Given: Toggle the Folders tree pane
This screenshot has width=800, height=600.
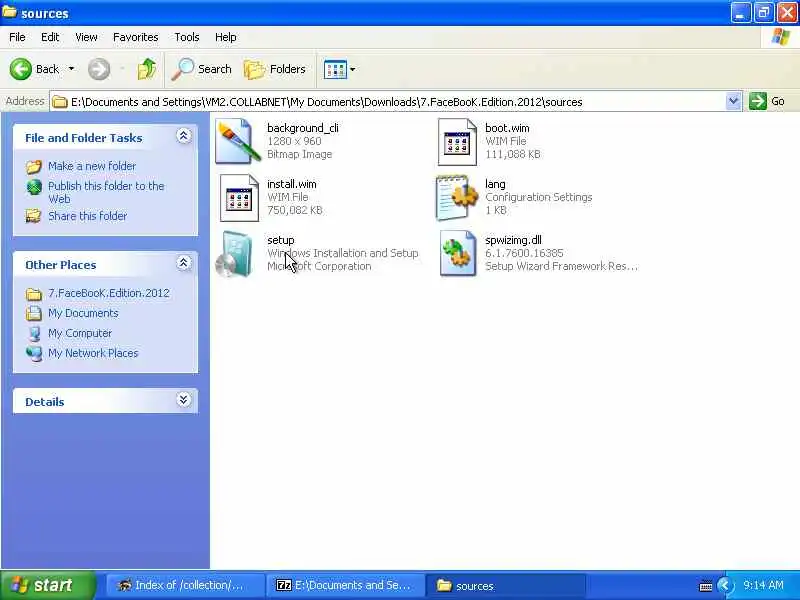Looking at the screenshot, I should [x=274, y=69].
